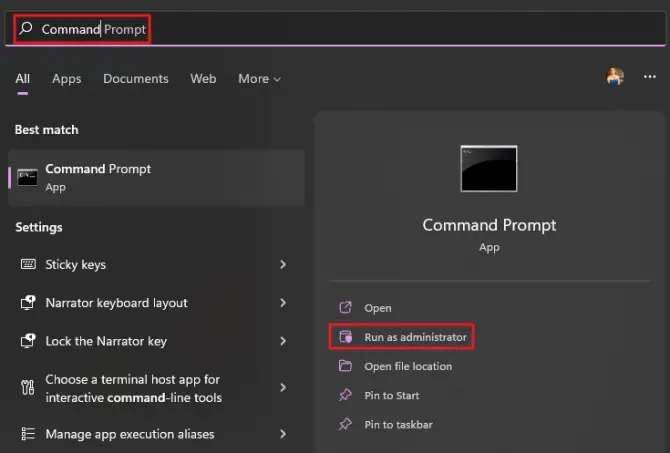Expand Narrator keyboard layout chevron
The image size is (670, 453).
click(283, 303)
